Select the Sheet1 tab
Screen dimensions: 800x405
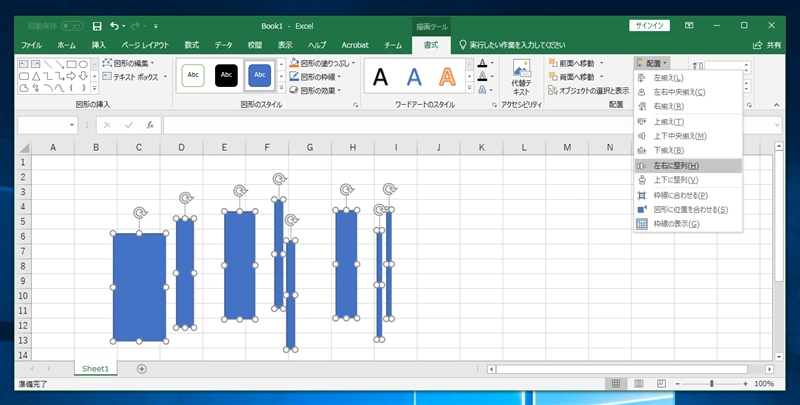[96, 368]
